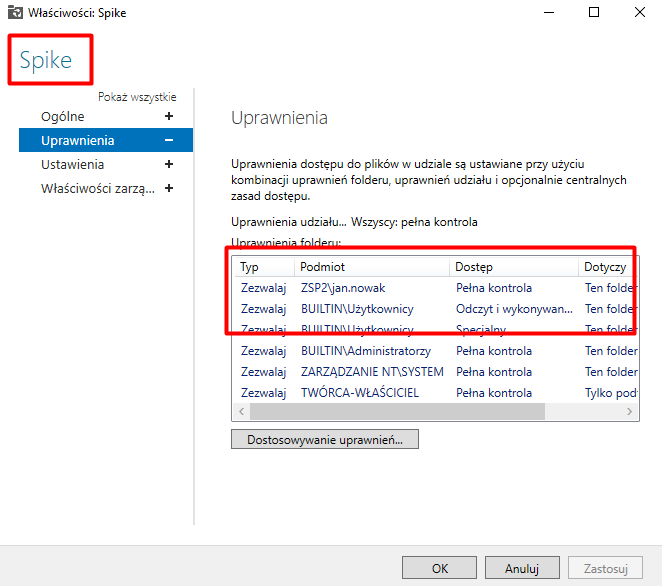Viewport: 662px width, 586px height.
Task: Click the left arrow of the horizontal scrollbar
Action: pos(241,412)
